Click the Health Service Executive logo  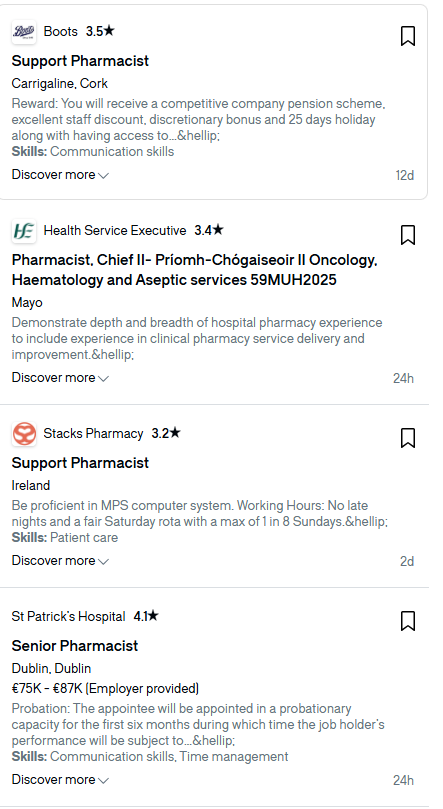pos(24,231)
